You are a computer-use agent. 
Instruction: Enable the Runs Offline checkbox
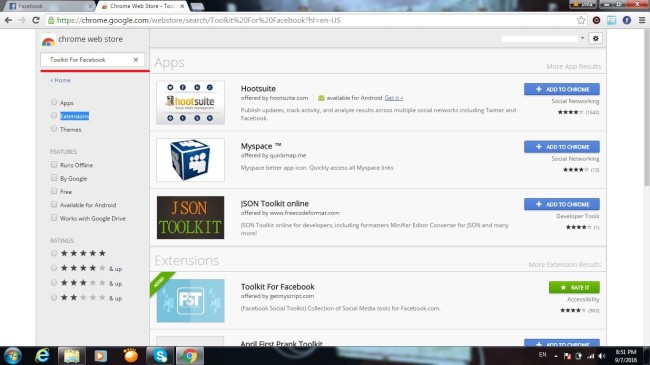pos(54,165)
